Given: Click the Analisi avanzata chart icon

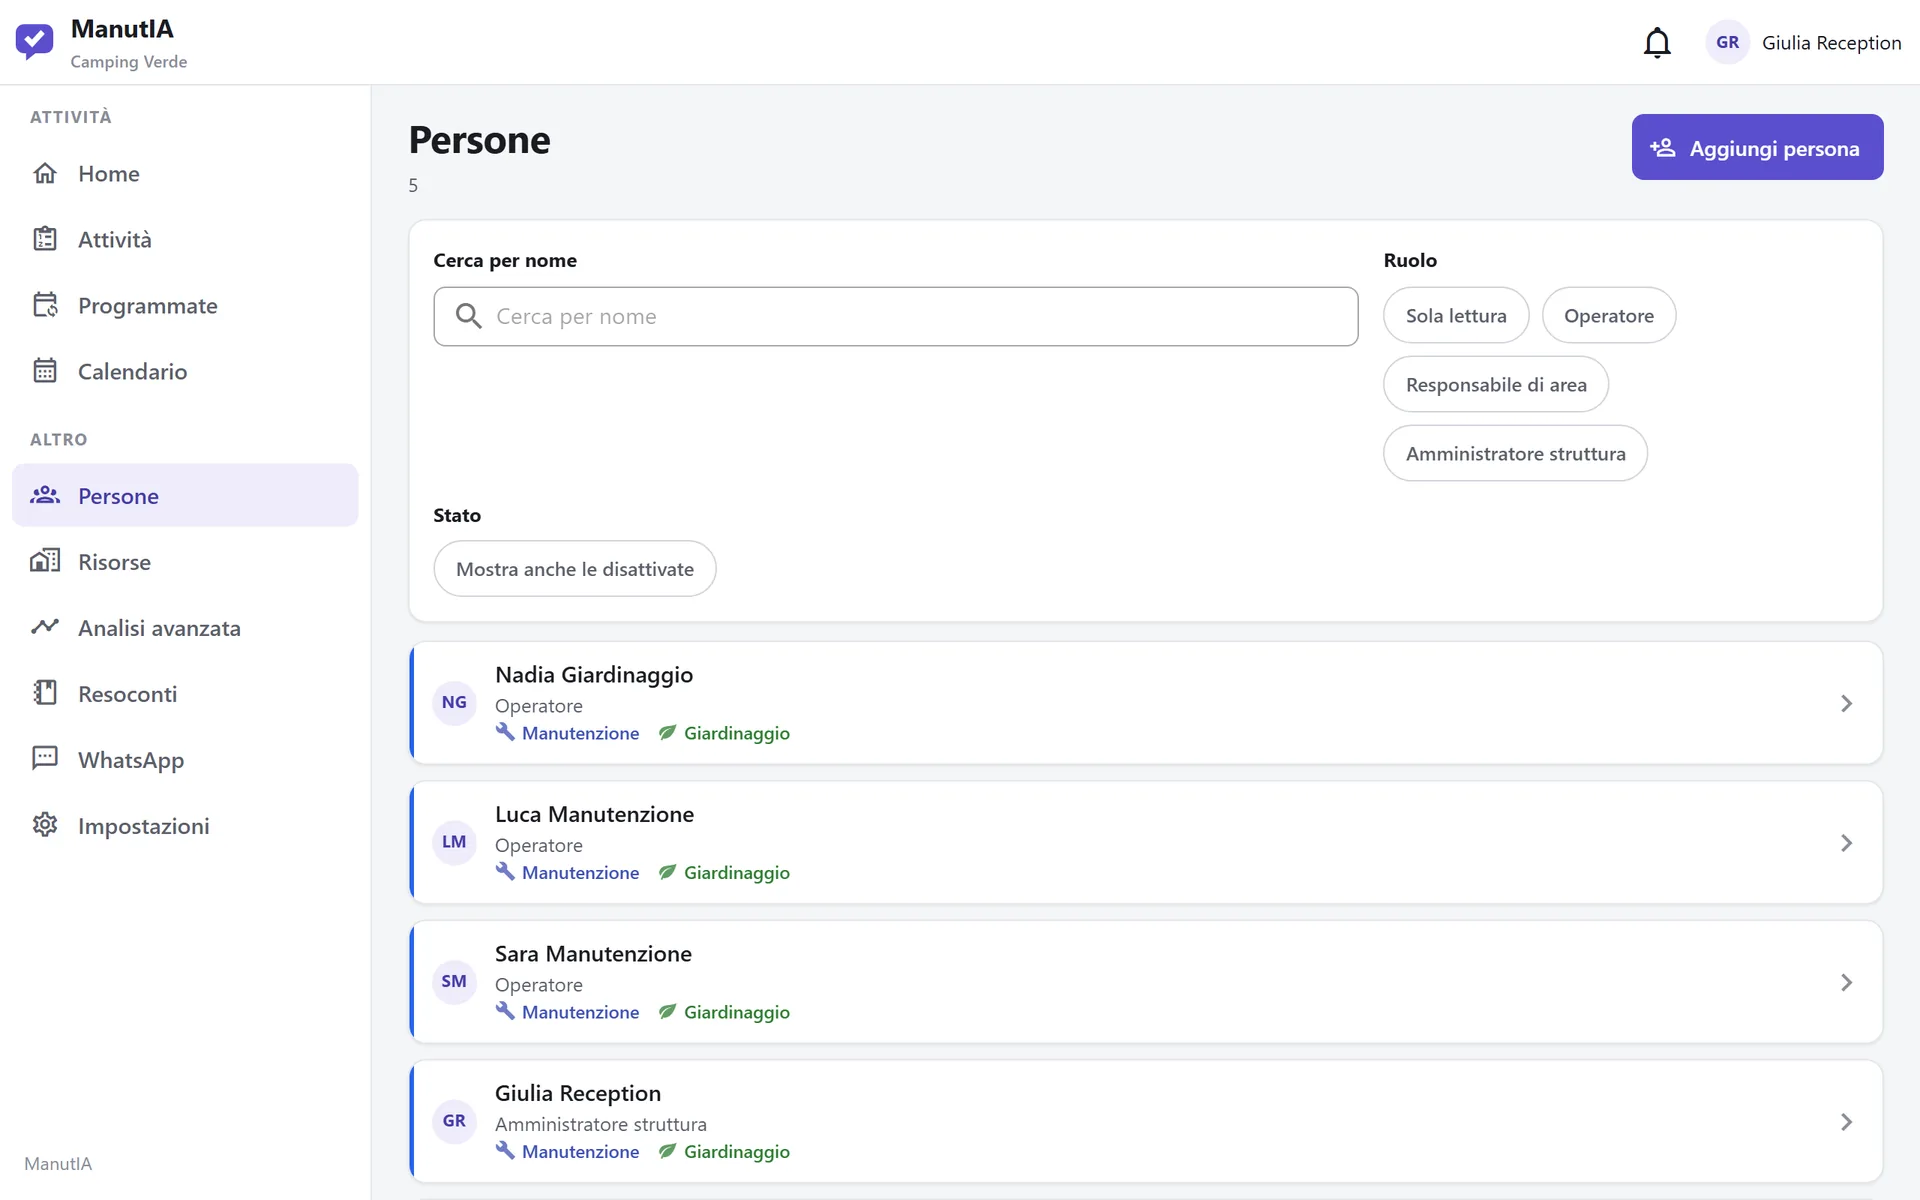Looking at the screenshot, I should click(45, 627).
